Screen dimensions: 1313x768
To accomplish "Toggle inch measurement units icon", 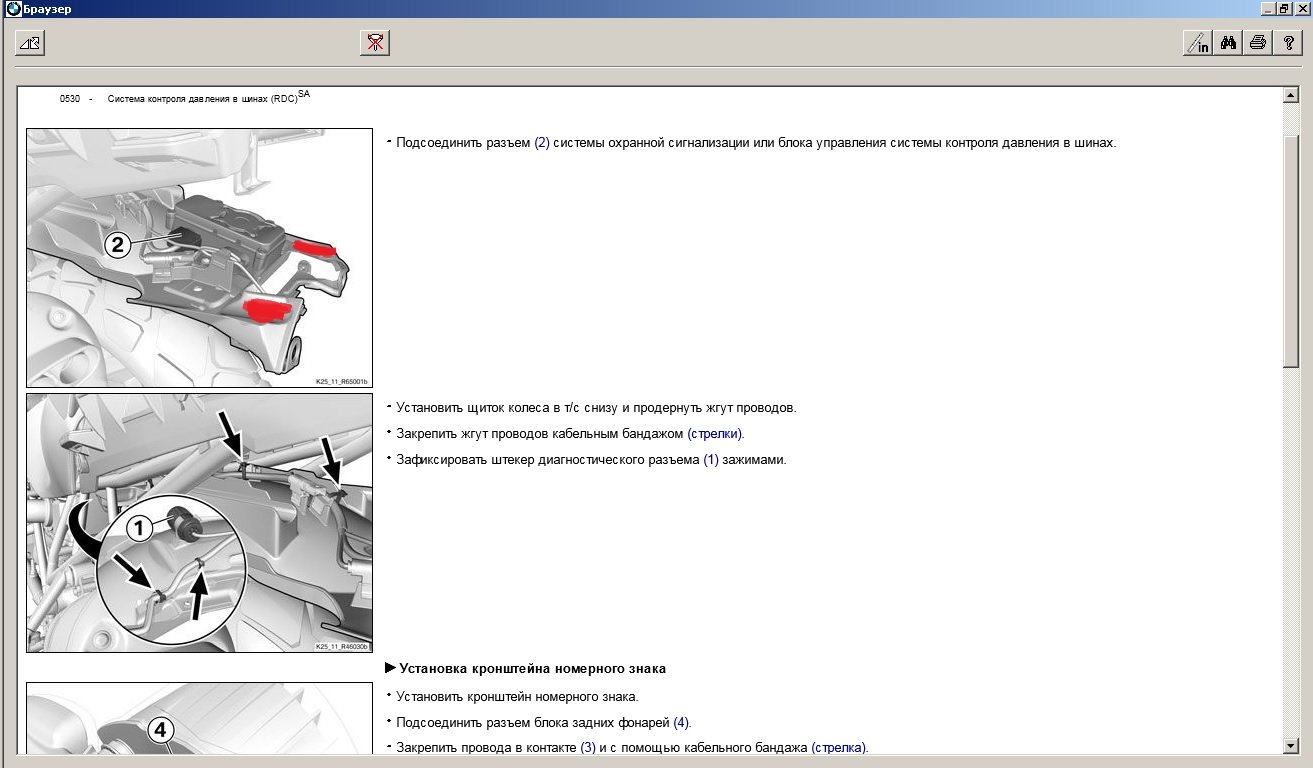I will coord(1197,42).
